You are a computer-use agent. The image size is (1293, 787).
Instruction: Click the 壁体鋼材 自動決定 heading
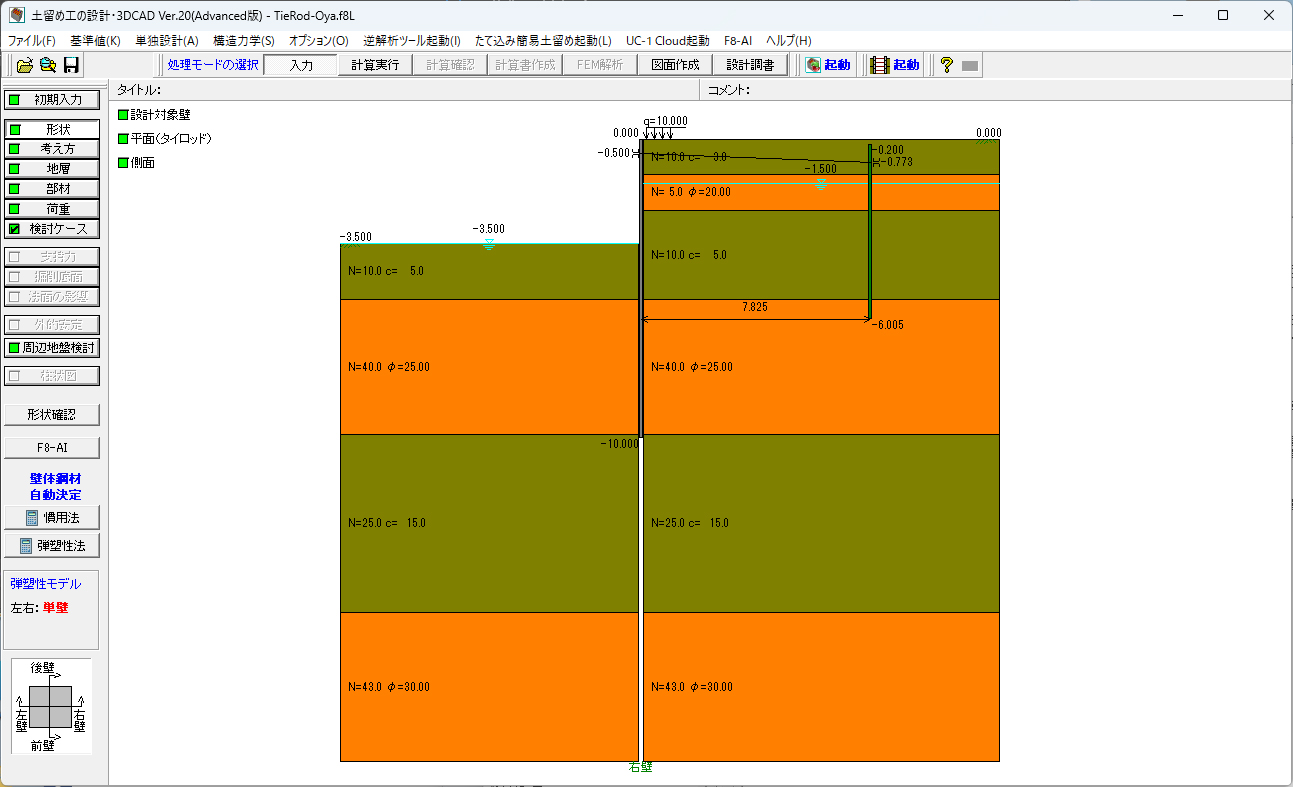56,487
